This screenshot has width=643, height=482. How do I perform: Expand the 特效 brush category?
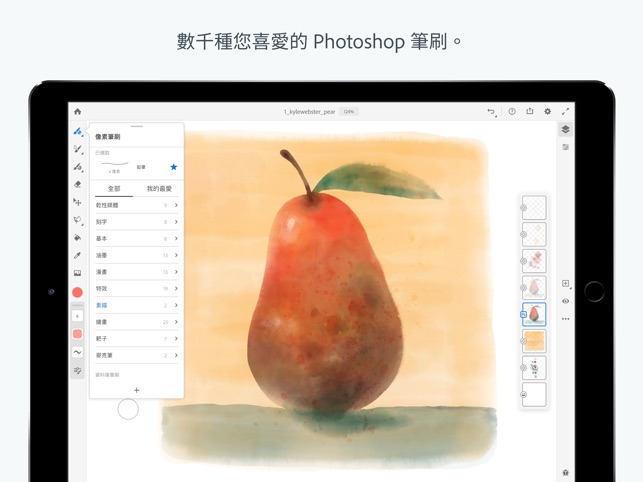tap(137, 288)
